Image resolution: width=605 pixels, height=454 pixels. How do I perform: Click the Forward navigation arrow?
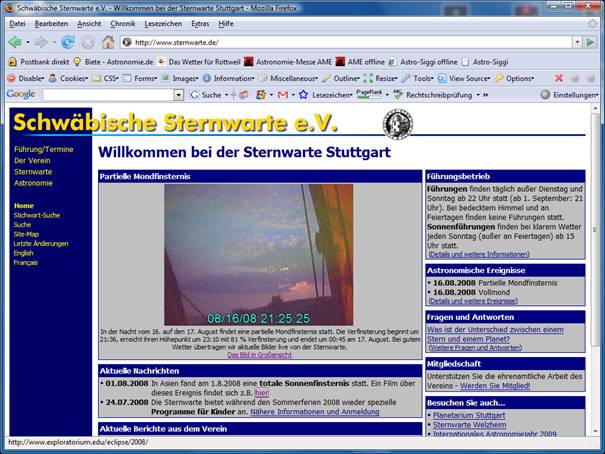41,42
